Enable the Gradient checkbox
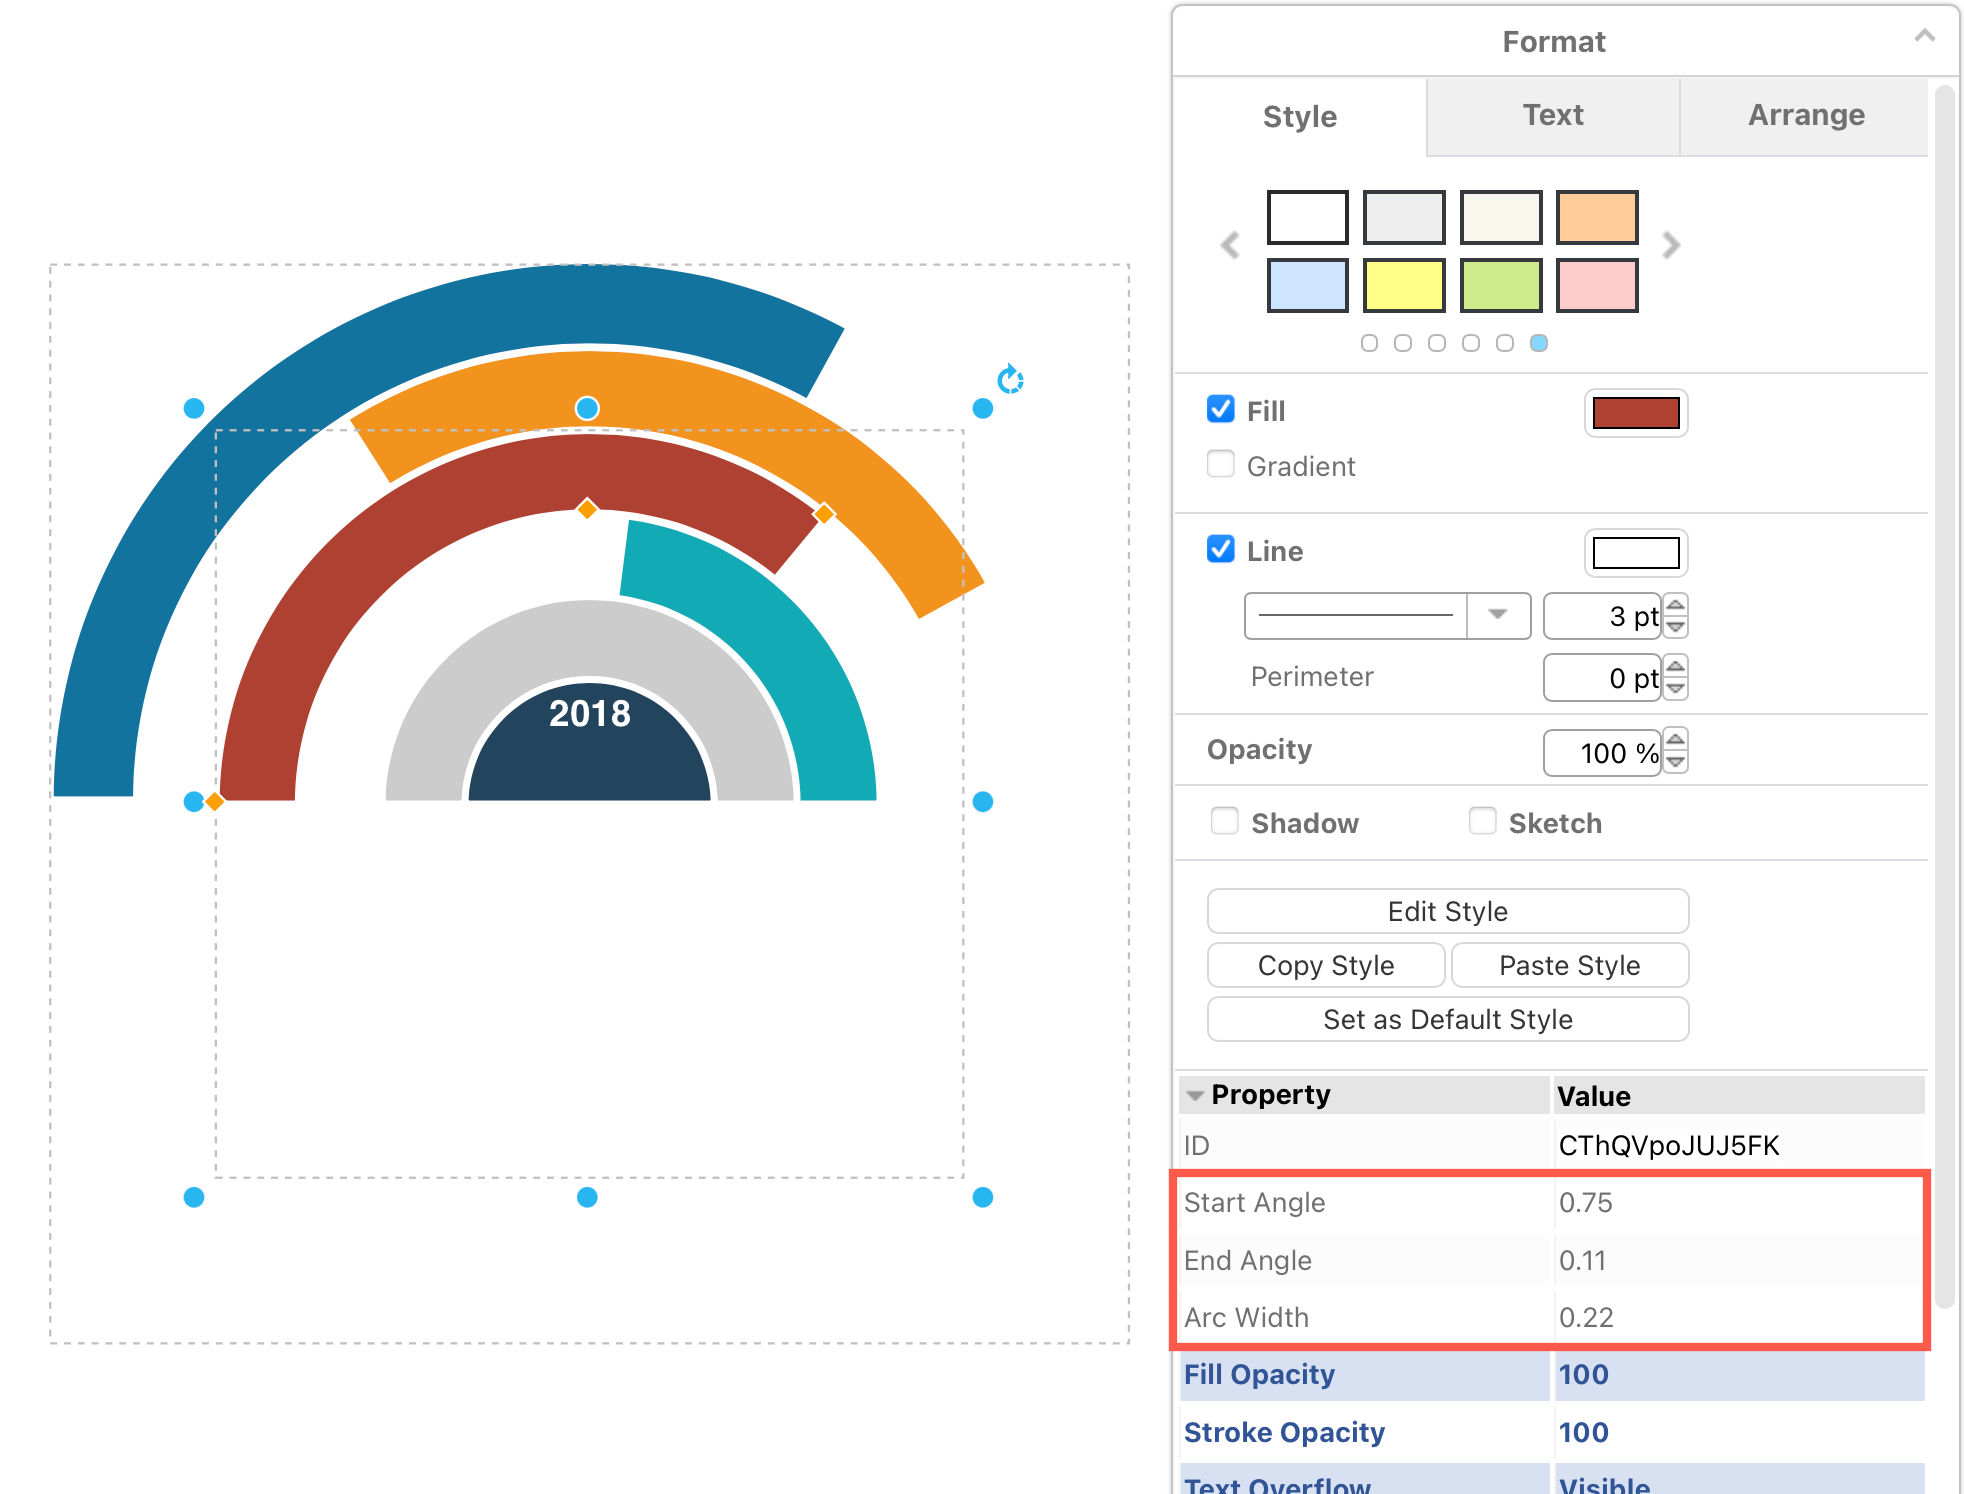The image size is (1964, 1494). 1221,465
